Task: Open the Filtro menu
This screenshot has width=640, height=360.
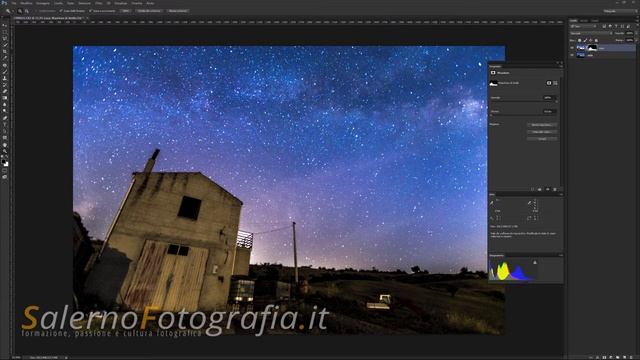Action: pyautogui.click(x=98, y=3)
